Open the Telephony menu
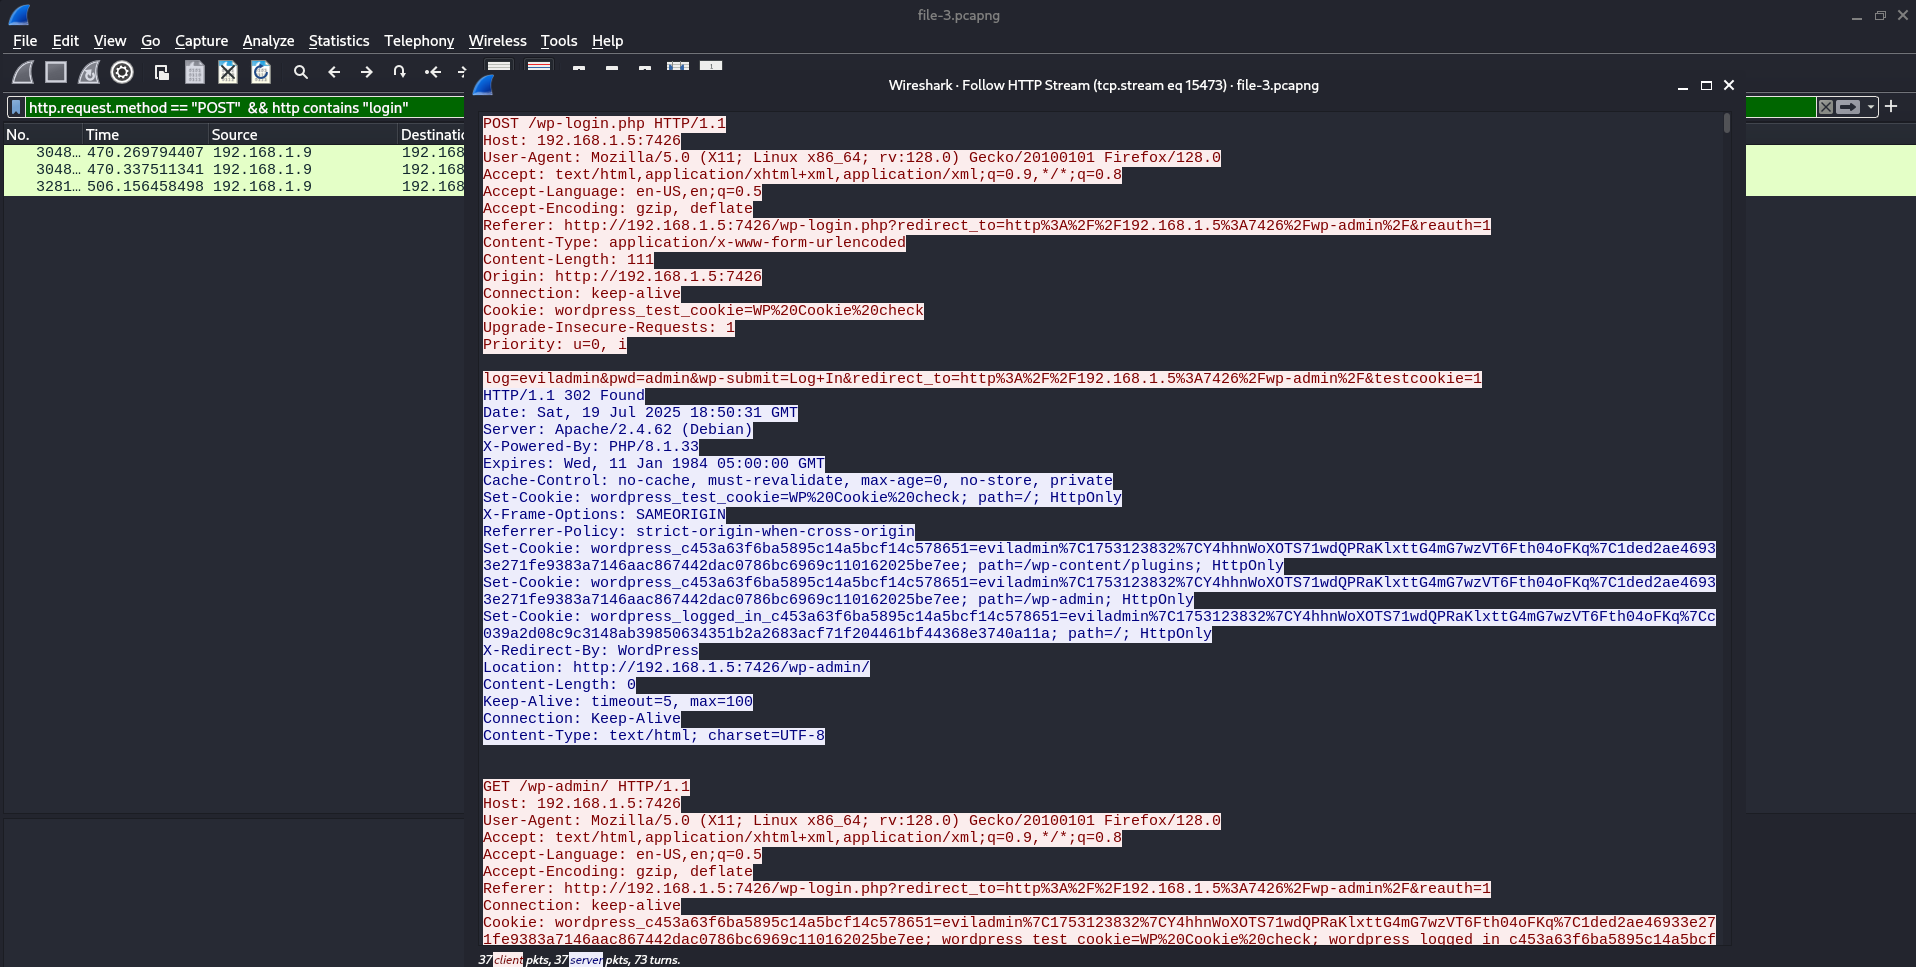This screenshot has height=967, width=1916. point(419,41)
